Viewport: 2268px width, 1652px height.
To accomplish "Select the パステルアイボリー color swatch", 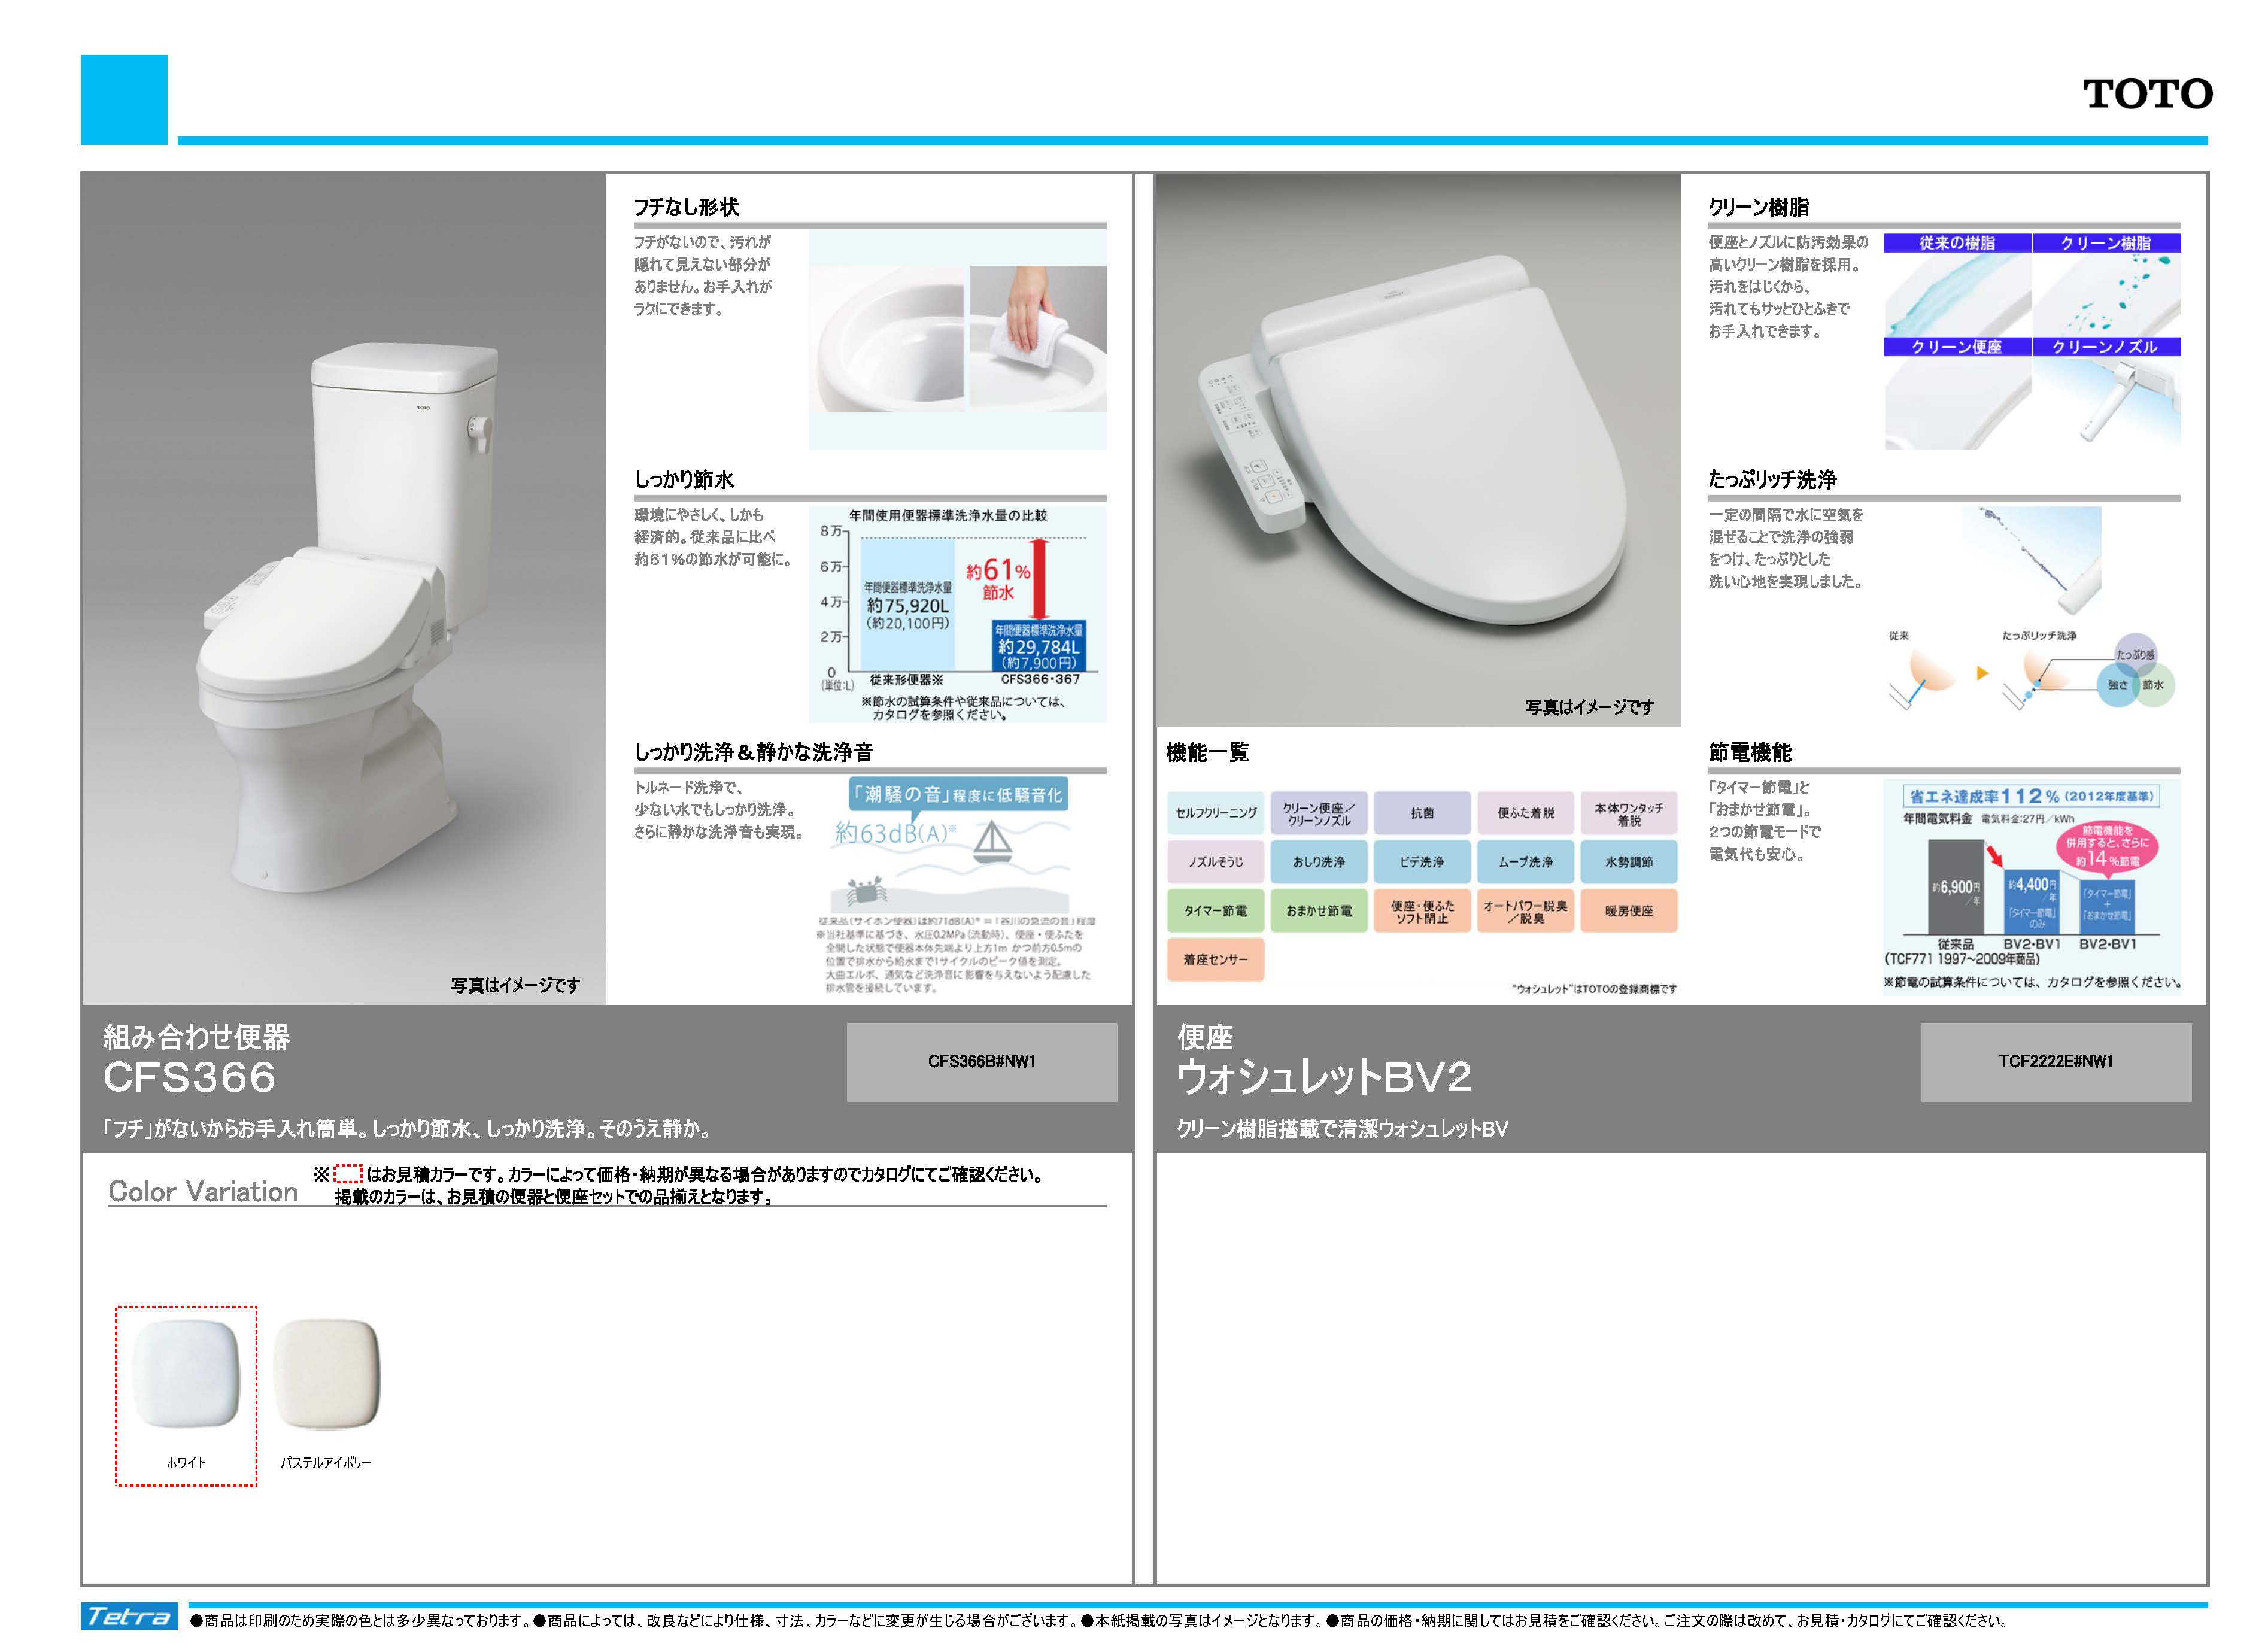I will coord(326,1375).
